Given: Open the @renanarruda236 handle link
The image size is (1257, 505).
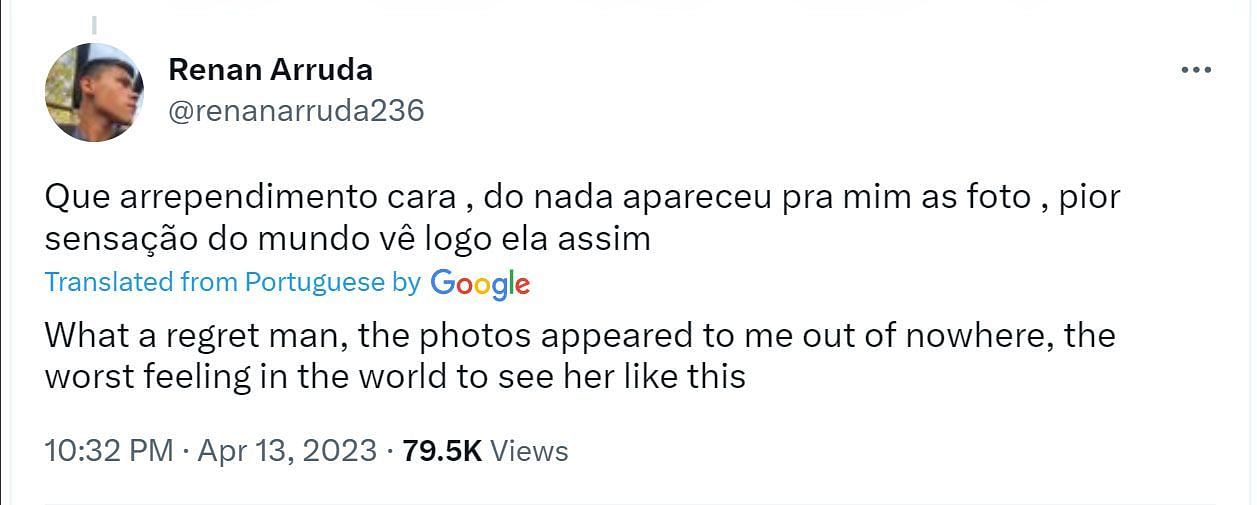Looking at the screenshot, I should [296, 110].
